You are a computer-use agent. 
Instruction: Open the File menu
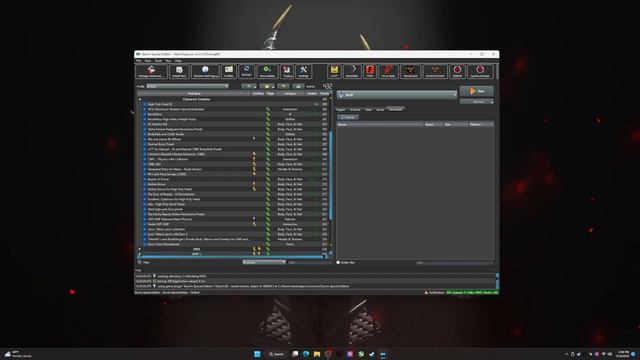tap(138, 61)
